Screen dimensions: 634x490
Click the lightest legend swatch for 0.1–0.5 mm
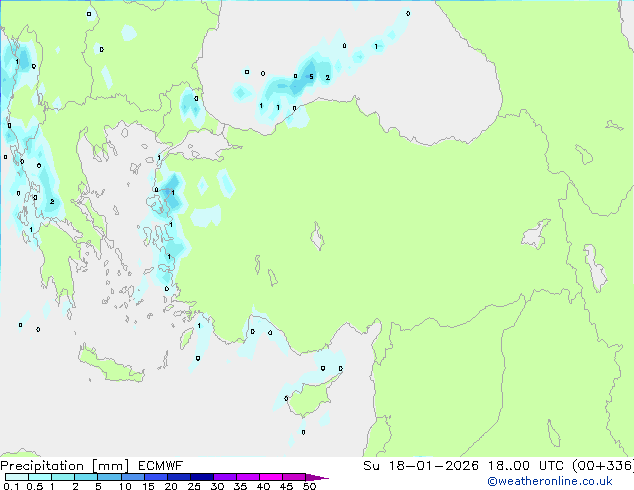point(17,477)
